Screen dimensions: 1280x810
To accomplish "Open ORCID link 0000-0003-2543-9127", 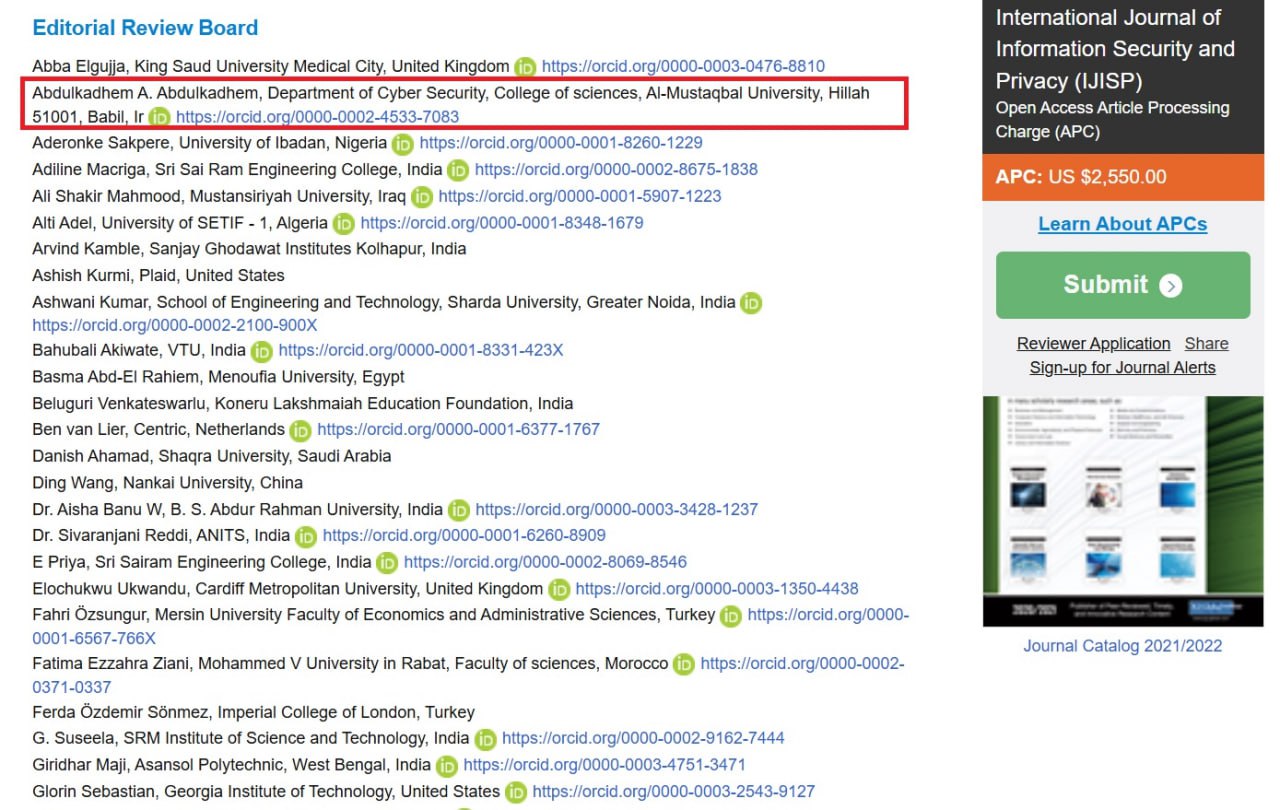I will pos(674,792).
